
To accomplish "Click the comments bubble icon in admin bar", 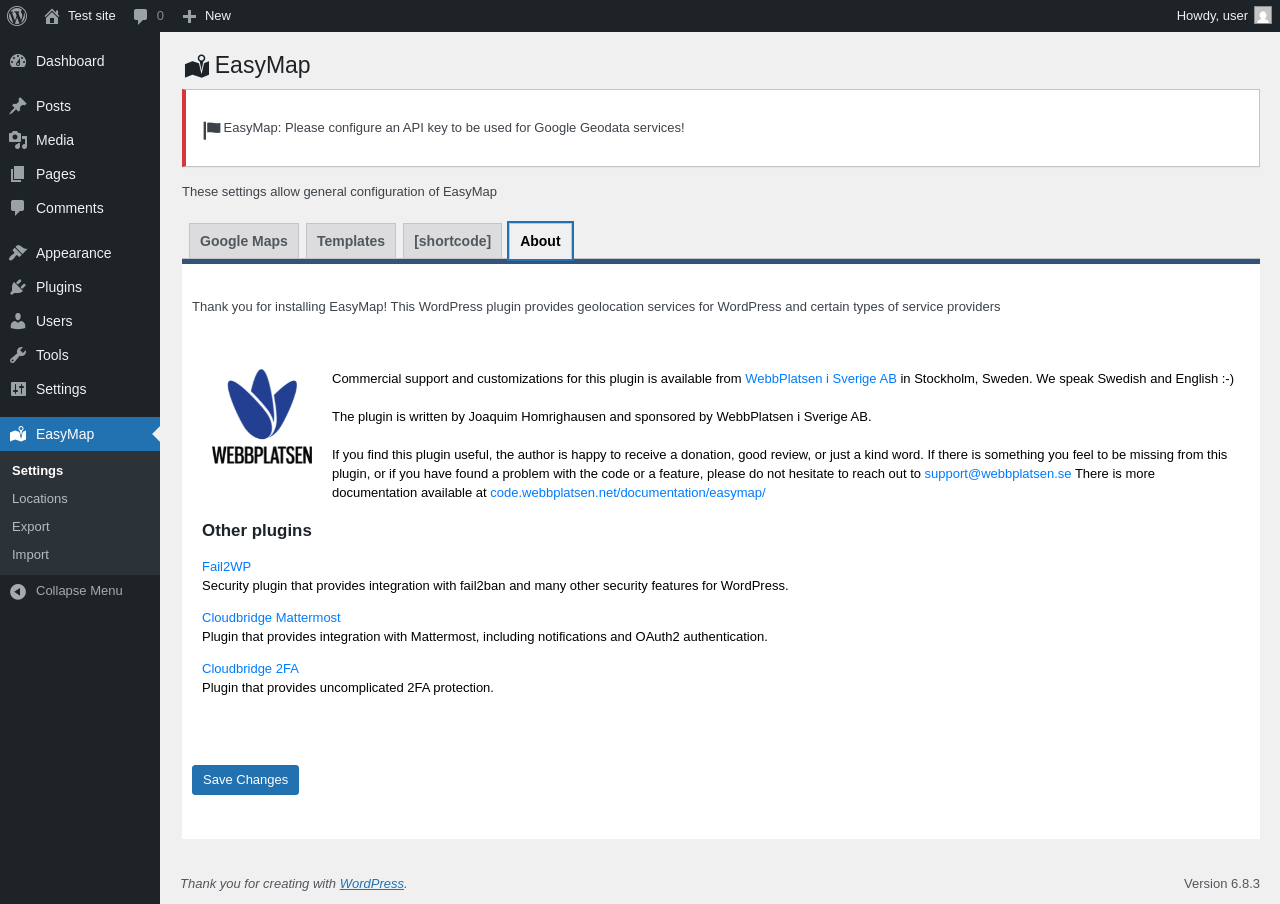I will (x=141, y=16).
